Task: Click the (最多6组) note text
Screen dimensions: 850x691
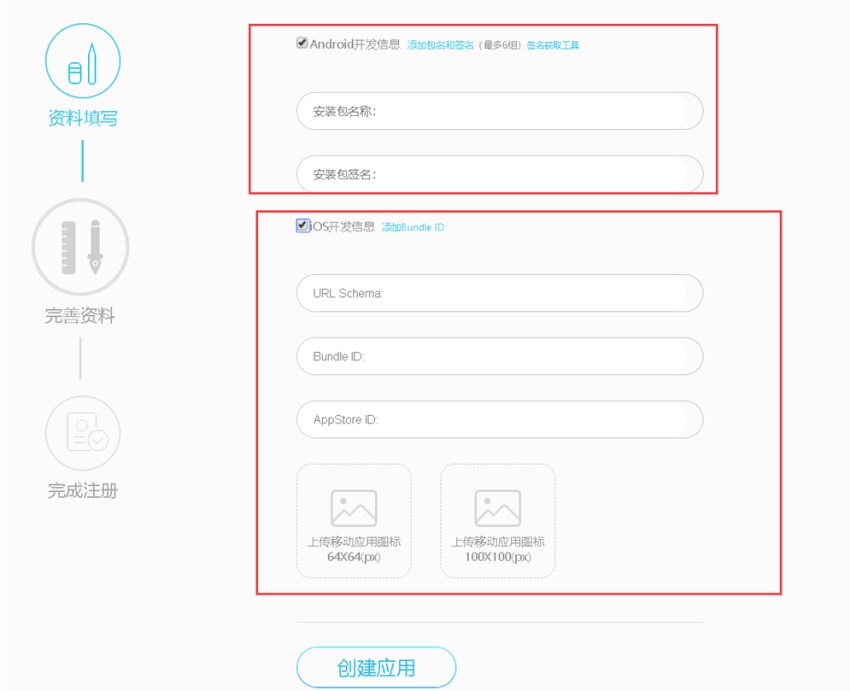Action: tap(500, 45)
